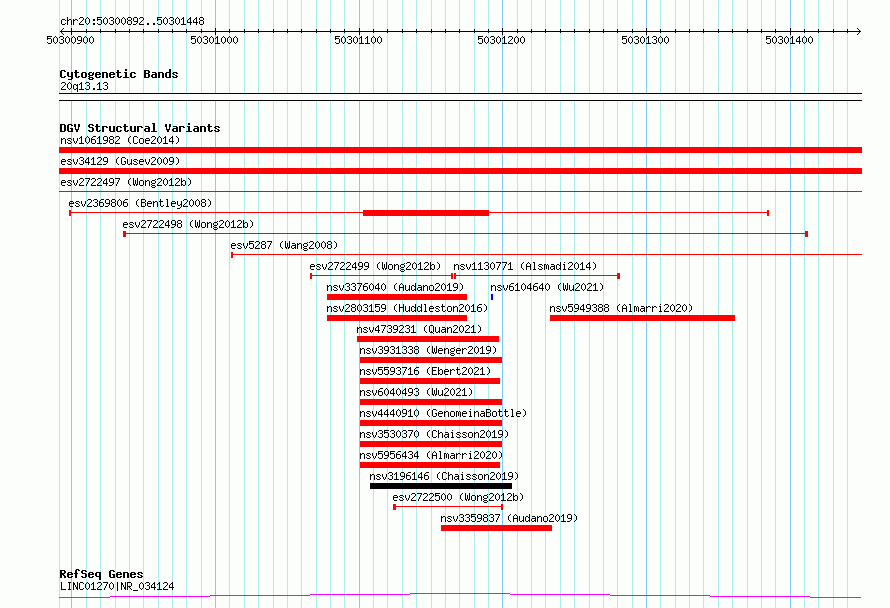Screen dimensions: 890x608
Task: Click the nsv6104640 (Wu2021) label
Action: click(547, 287)
